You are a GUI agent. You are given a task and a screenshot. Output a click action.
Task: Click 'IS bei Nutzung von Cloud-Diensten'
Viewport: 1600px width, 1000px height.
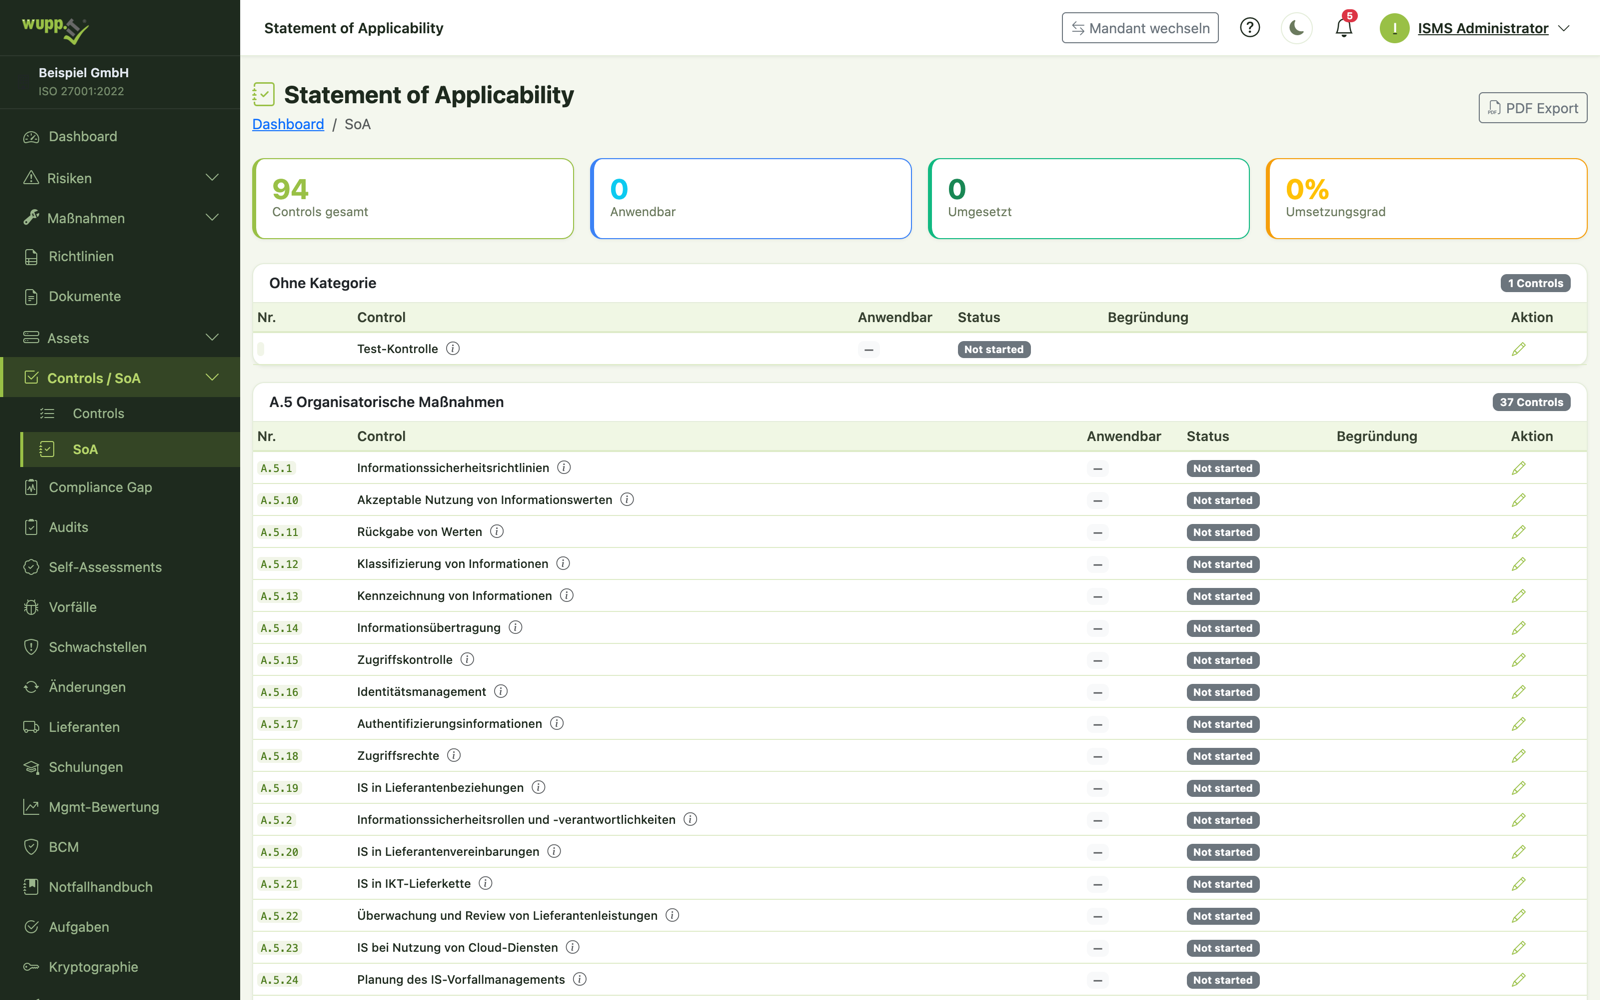coord(457,948)
